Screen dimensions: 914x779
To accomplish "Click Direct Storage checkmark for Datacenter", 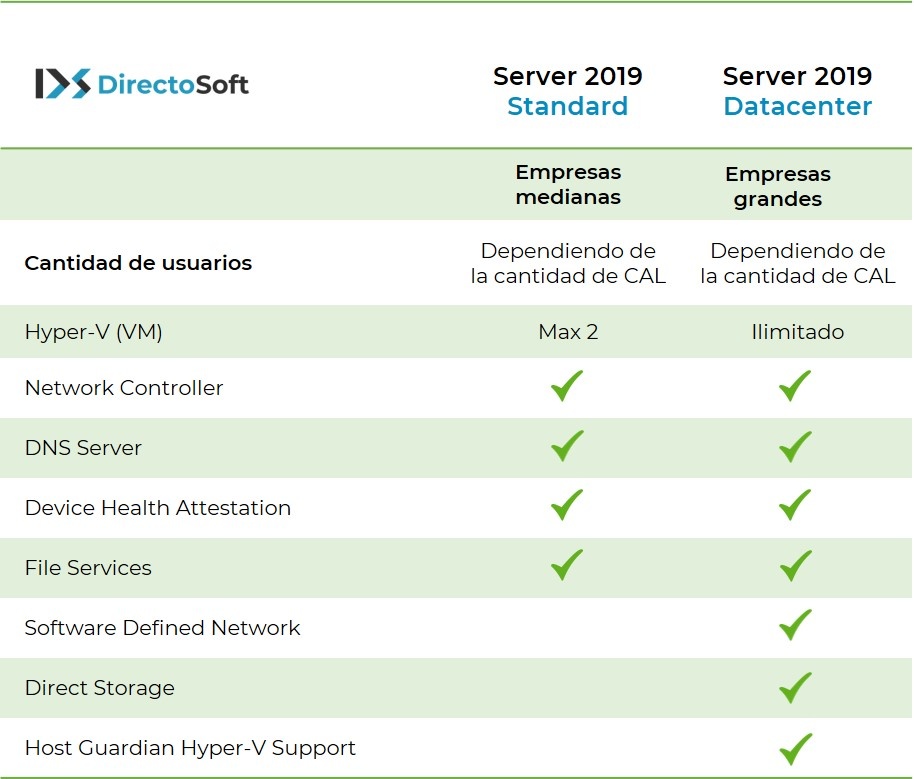I will coord(795,687).
